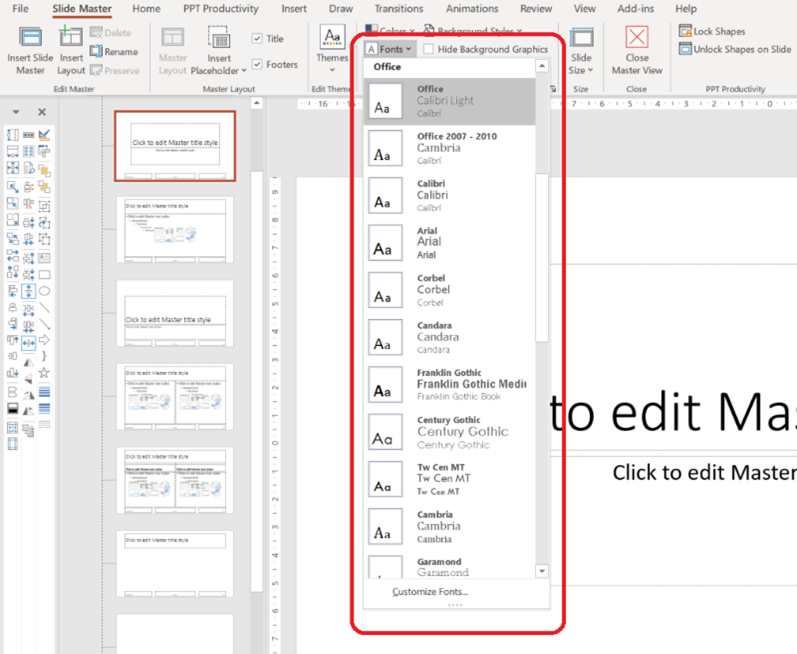The width and height of the screenshot is (797, 654).
Task: Switch to the Draw tab
Action: [x=341, y=9]
